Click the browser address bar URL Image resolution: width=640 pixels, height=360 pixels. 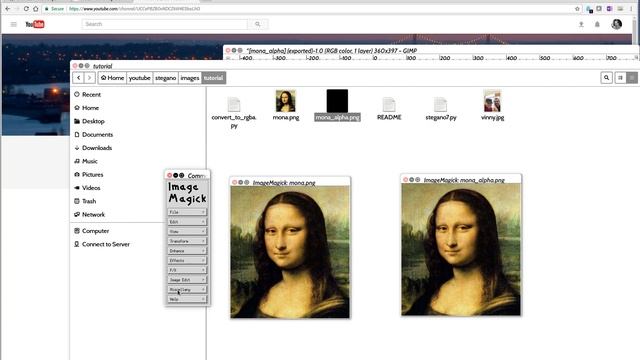[x=135, y=9]
